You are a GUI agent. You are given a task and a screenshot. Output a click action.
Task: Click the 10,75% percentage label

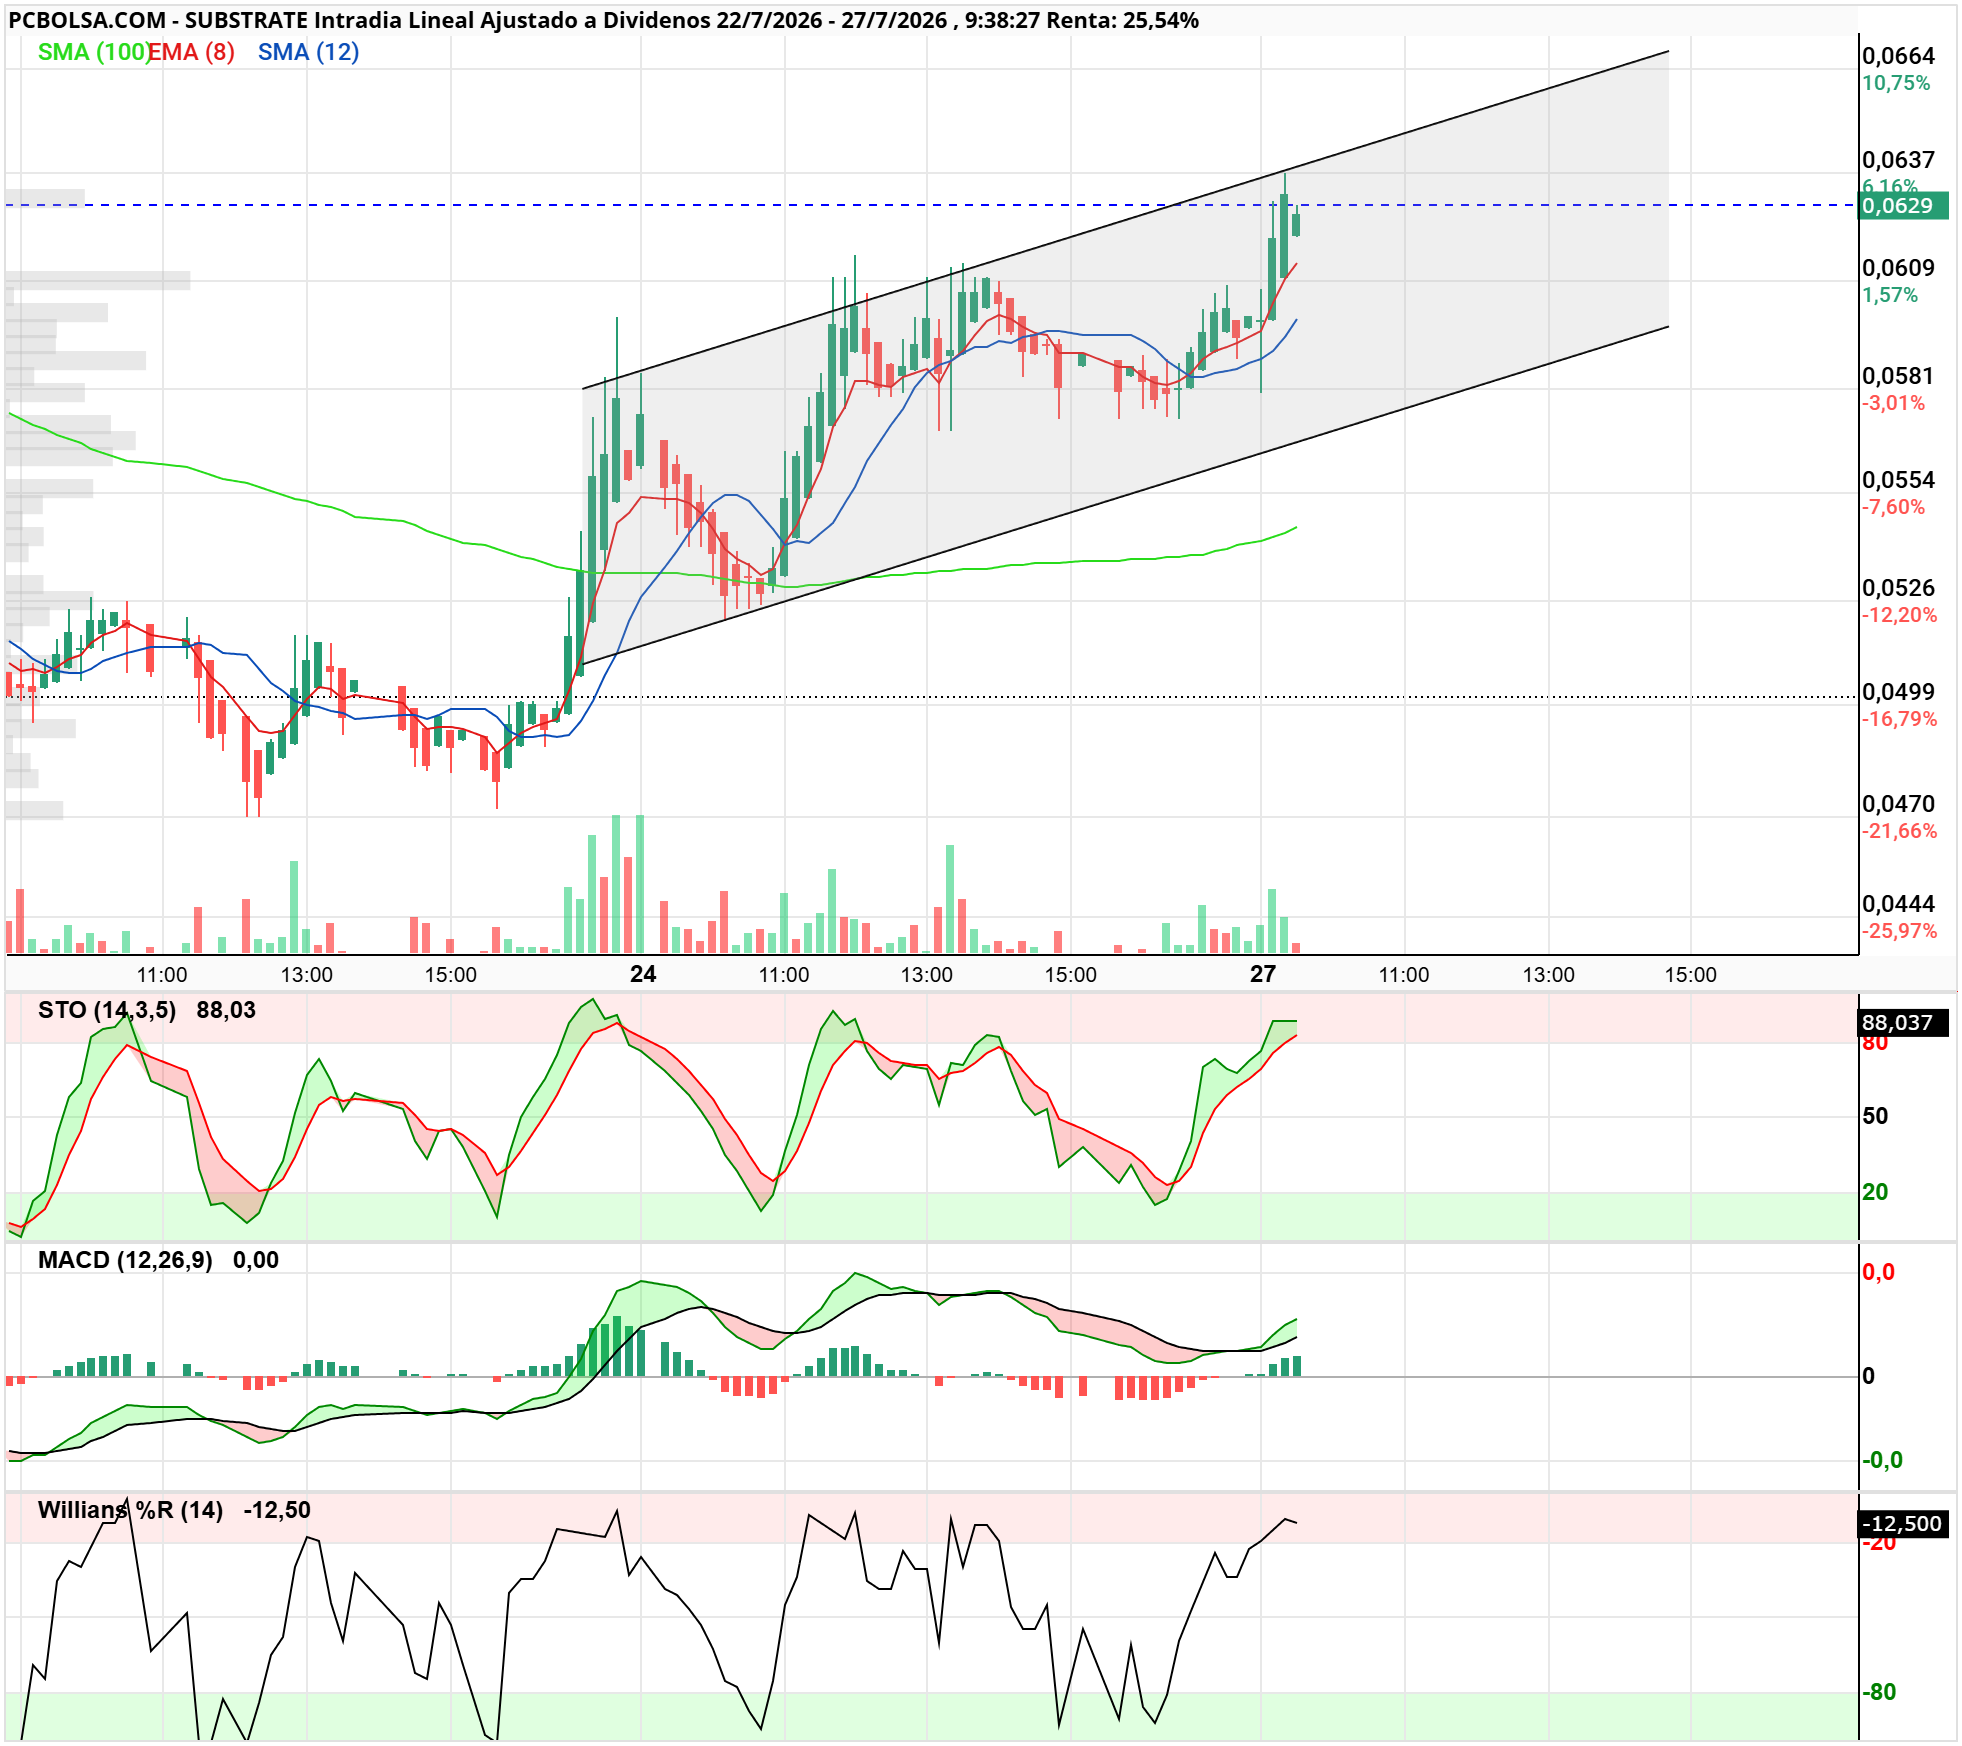1896,83
